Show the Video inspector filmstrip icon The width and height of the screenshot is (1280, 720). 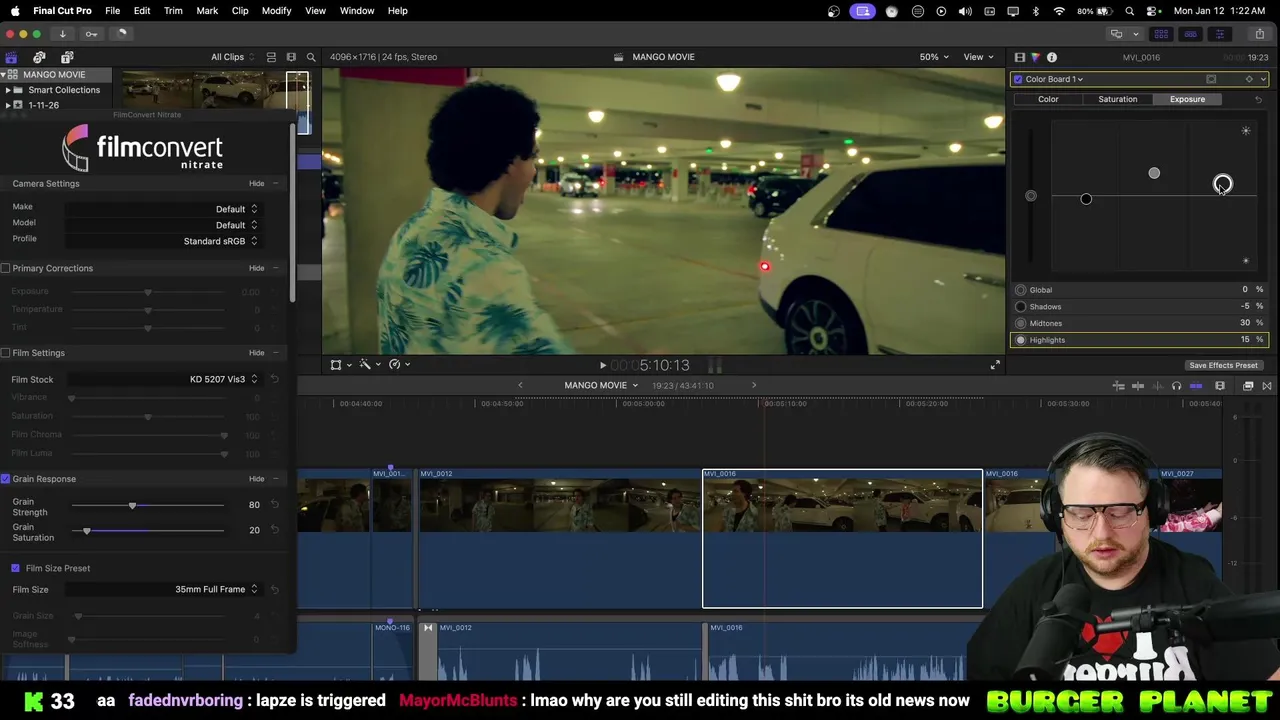pos(1019,57)
